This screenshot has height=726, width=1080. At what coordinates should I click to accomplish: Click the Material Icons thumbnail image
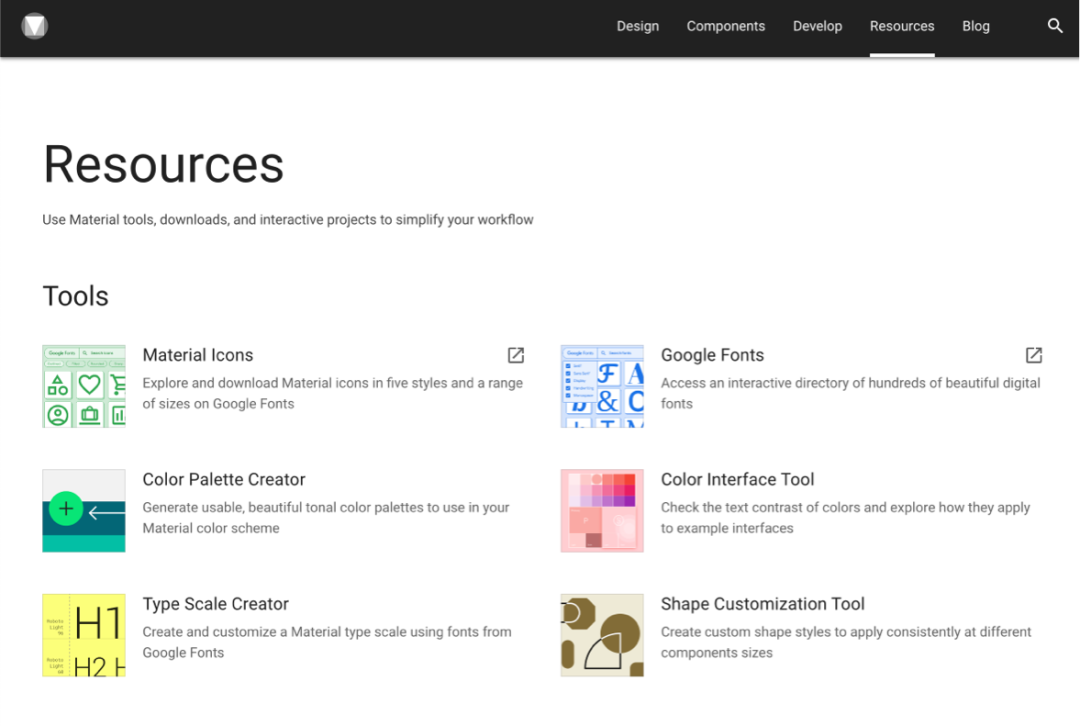(84, 386)
